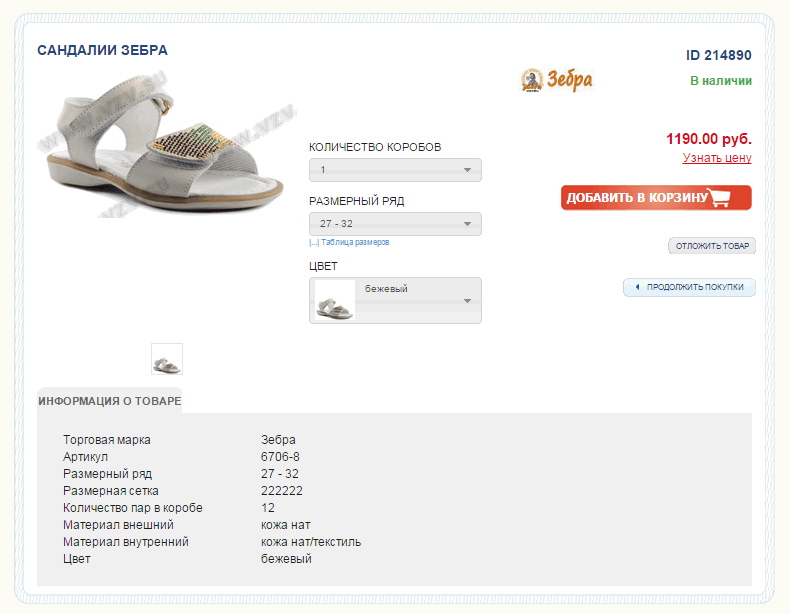Open the Таблица размеров link
The image size is (790, 614).
[355, 242]
